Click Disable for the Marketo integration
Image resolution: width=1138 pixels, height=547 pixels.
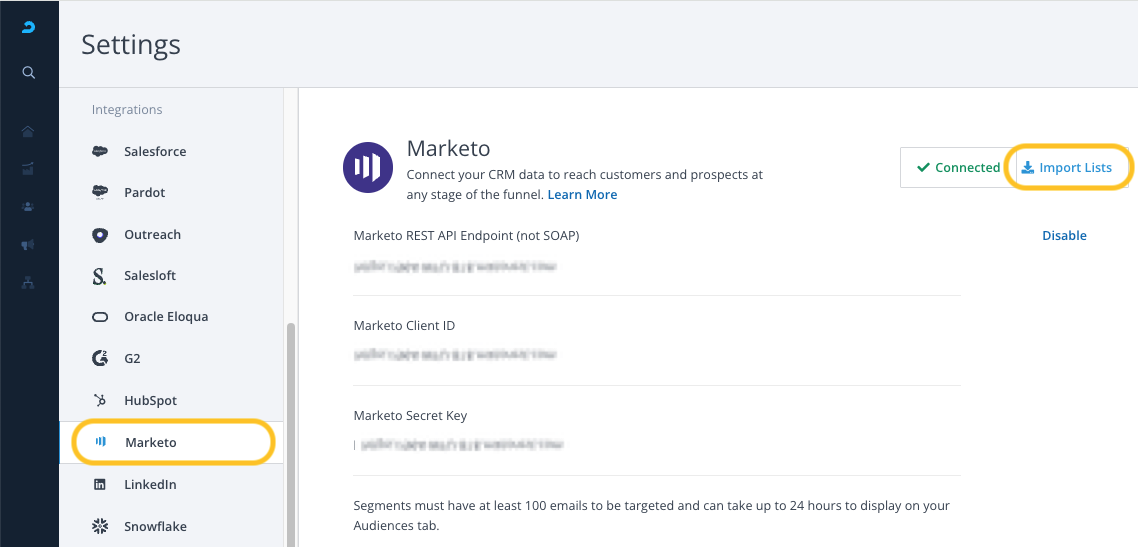click(x=1064, y=236)
